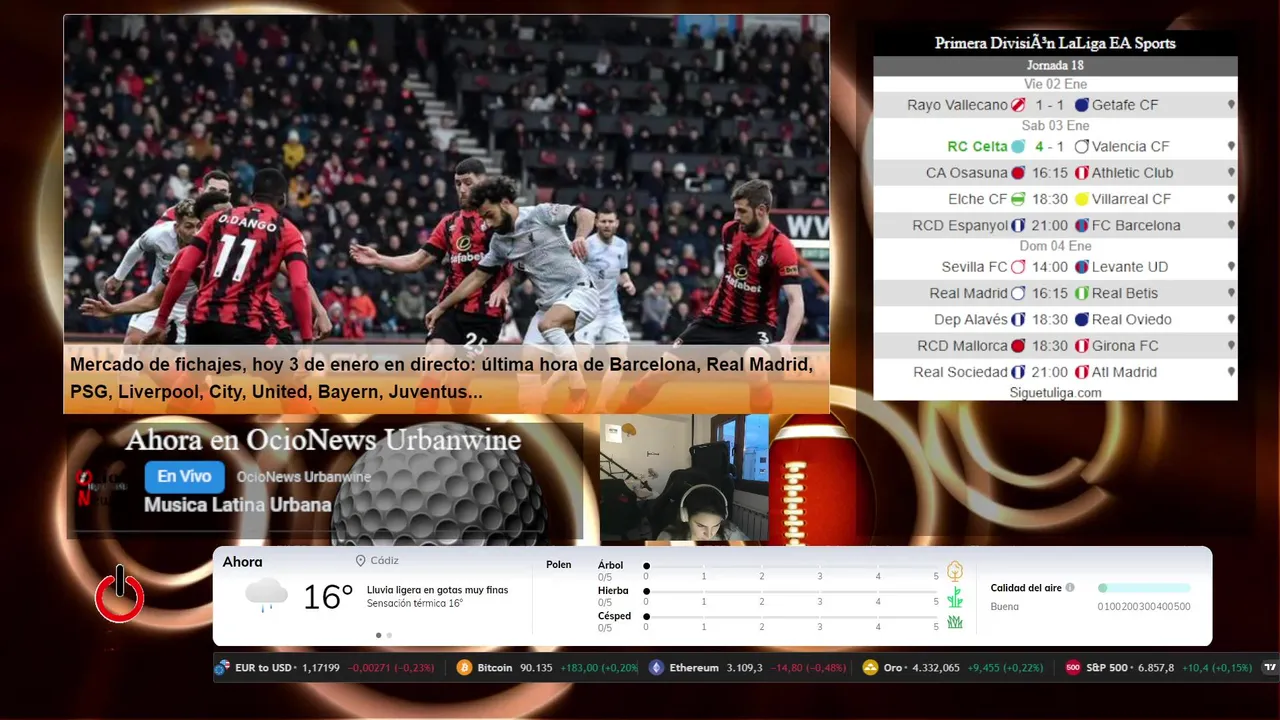Click the Athletic Club crest icon

[x=1082, y=173]
